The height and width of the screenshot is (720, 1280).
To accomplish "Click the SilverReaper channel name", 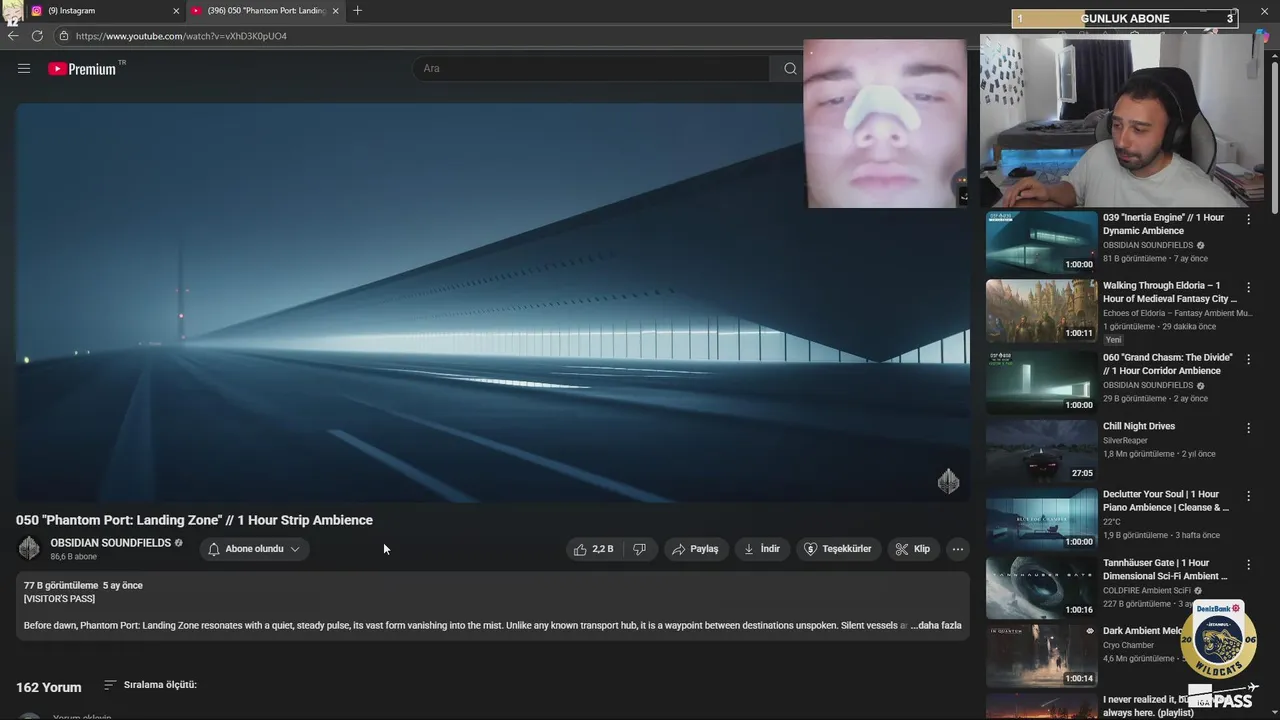I will pos(1125,440).
